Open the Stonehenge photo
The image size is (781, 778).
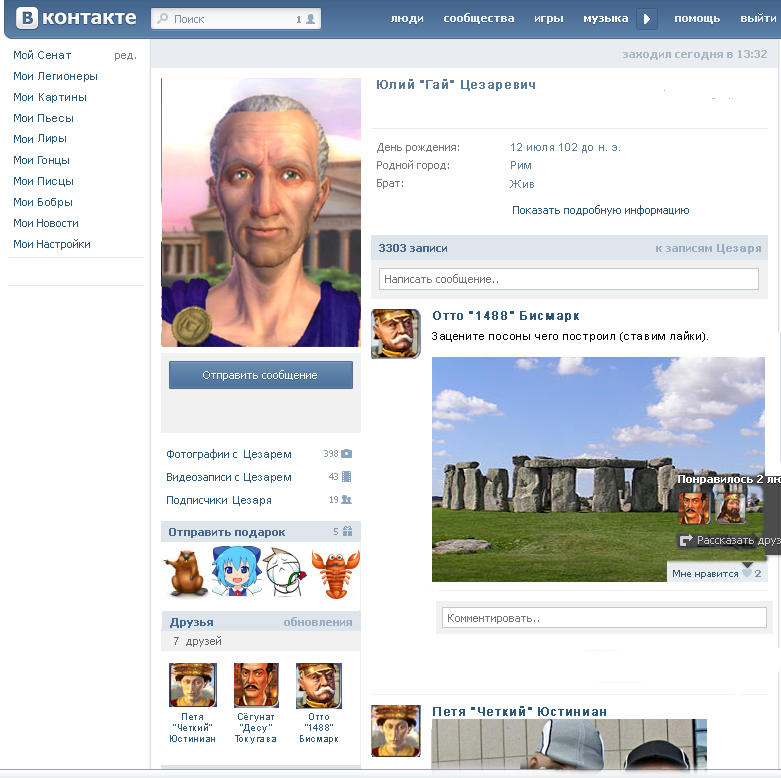click(x=598, y=469)
